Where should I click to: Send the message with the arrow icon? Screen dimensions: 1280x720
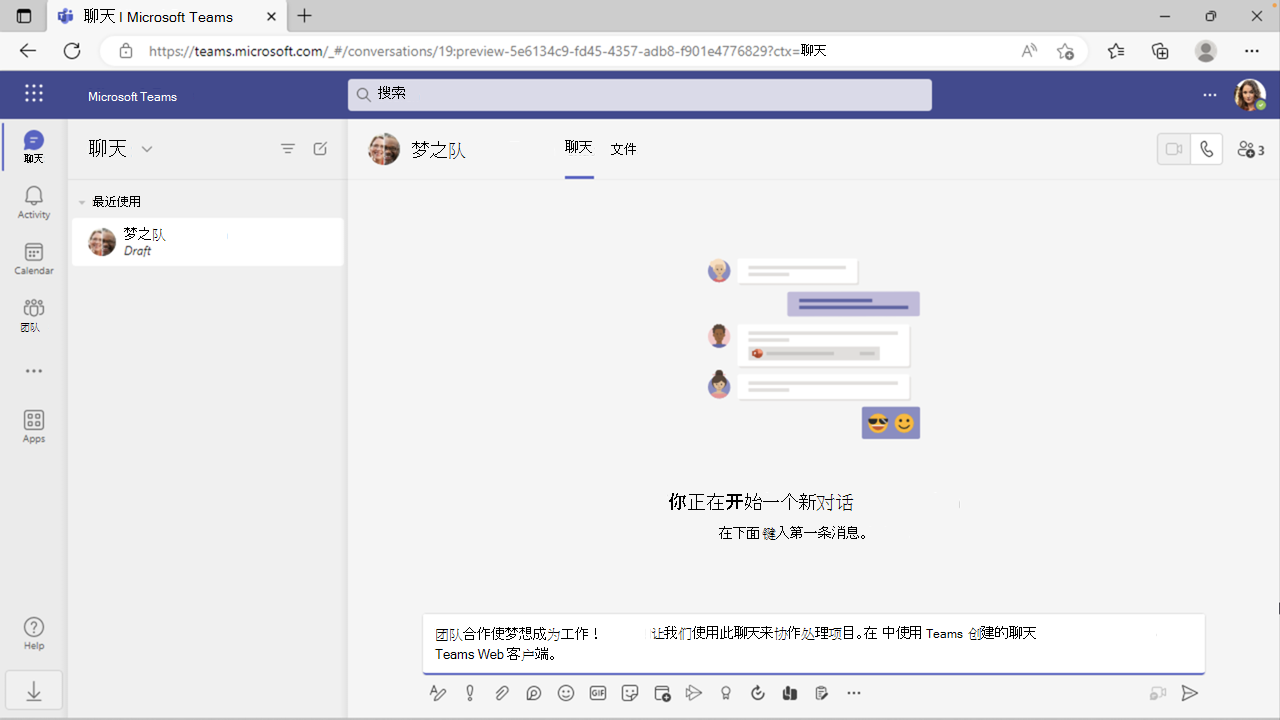pyautogui.click(x=1190, y=693)
